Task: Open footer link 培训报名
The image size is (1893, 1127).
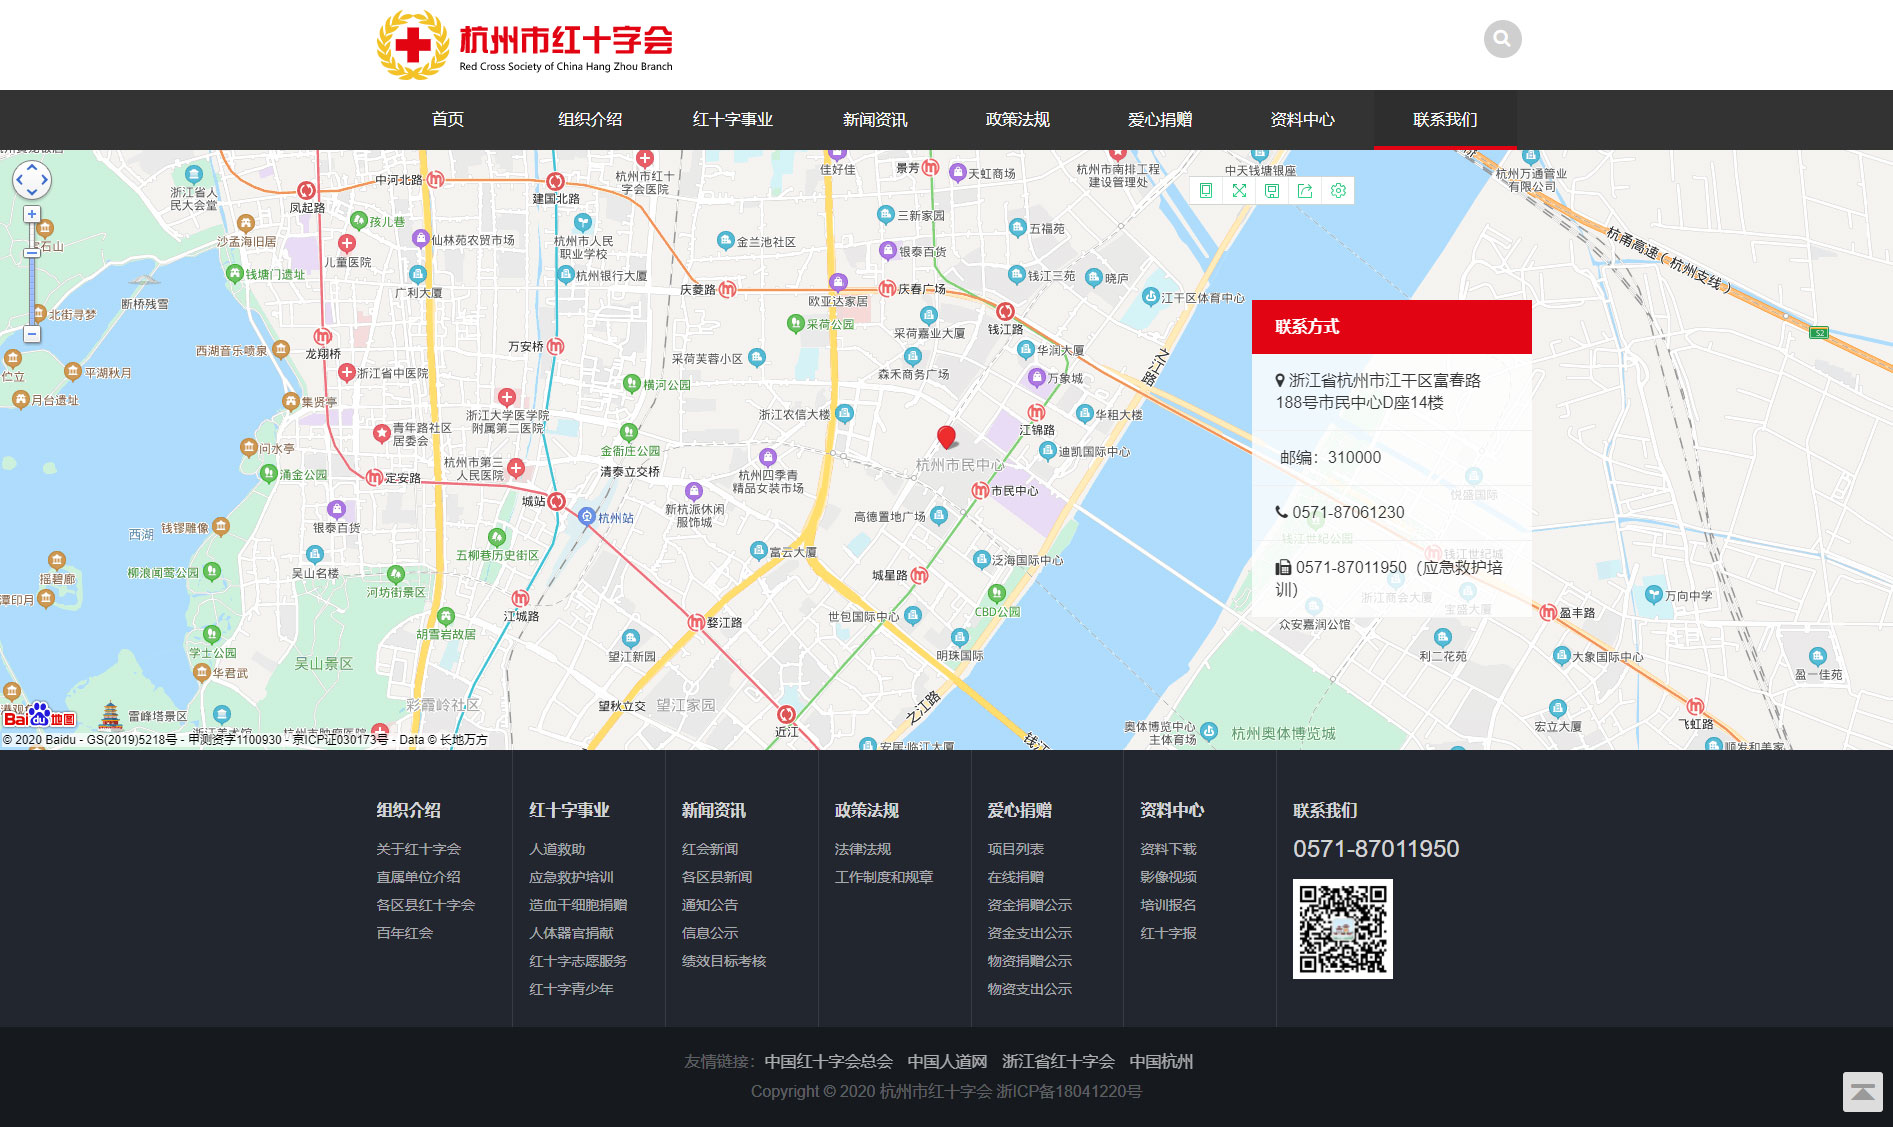Action: coord(1168,905)
